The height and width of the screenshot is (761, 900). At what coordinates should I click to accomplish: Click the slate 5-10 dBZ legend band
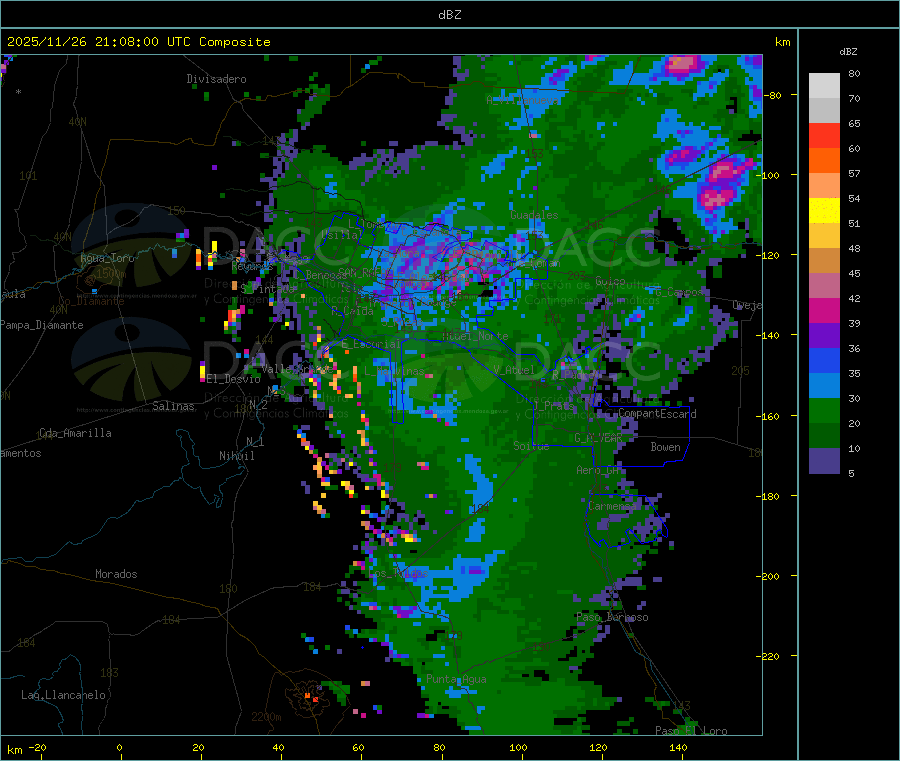click(x=824, y=461)
